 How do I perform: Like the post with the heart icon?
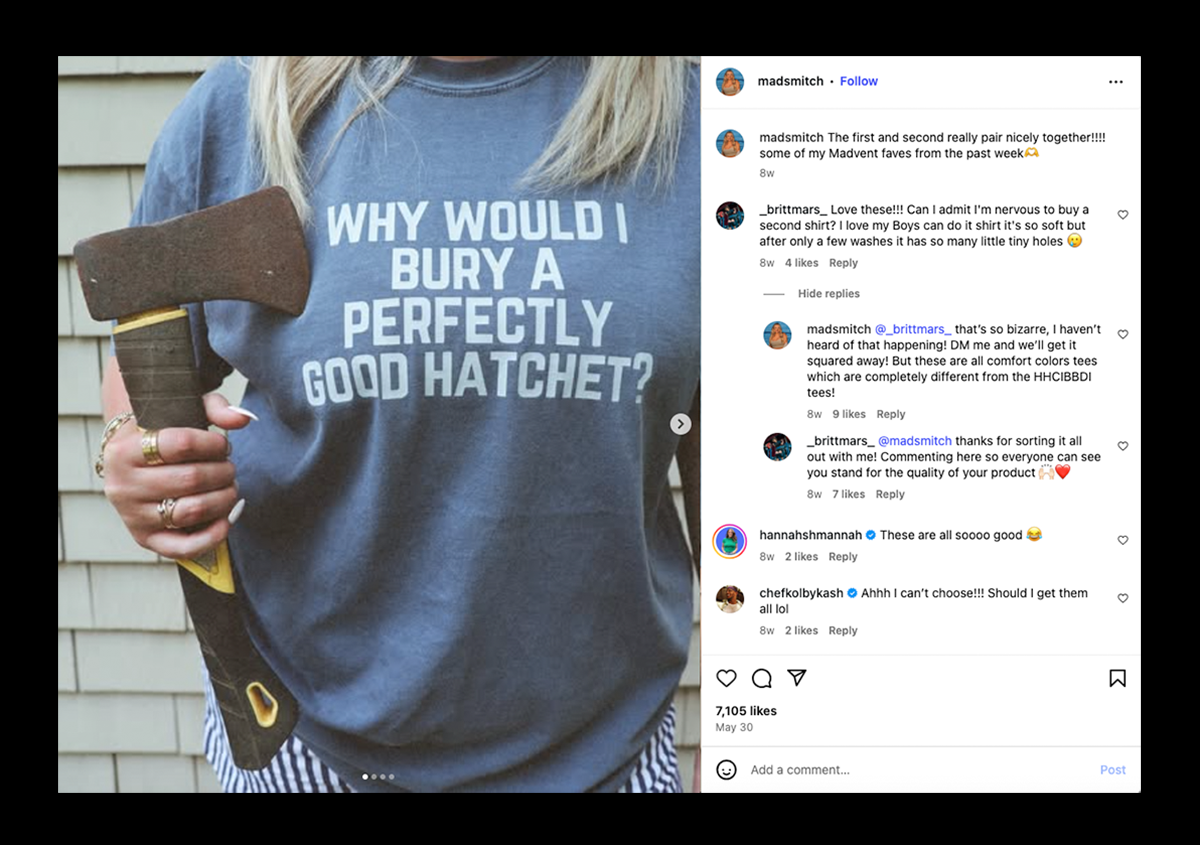tap(727, 678)
